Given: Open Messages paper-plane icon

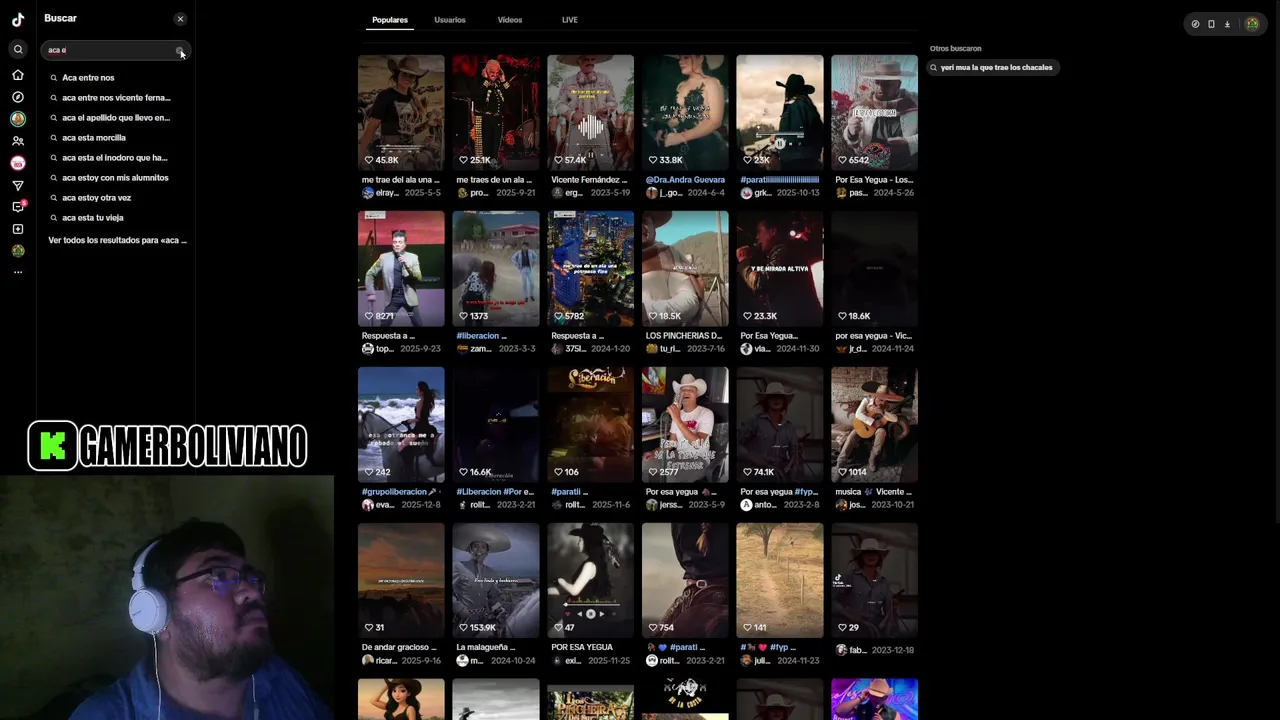Looking at the screenshot, I should tap(18, 185).
